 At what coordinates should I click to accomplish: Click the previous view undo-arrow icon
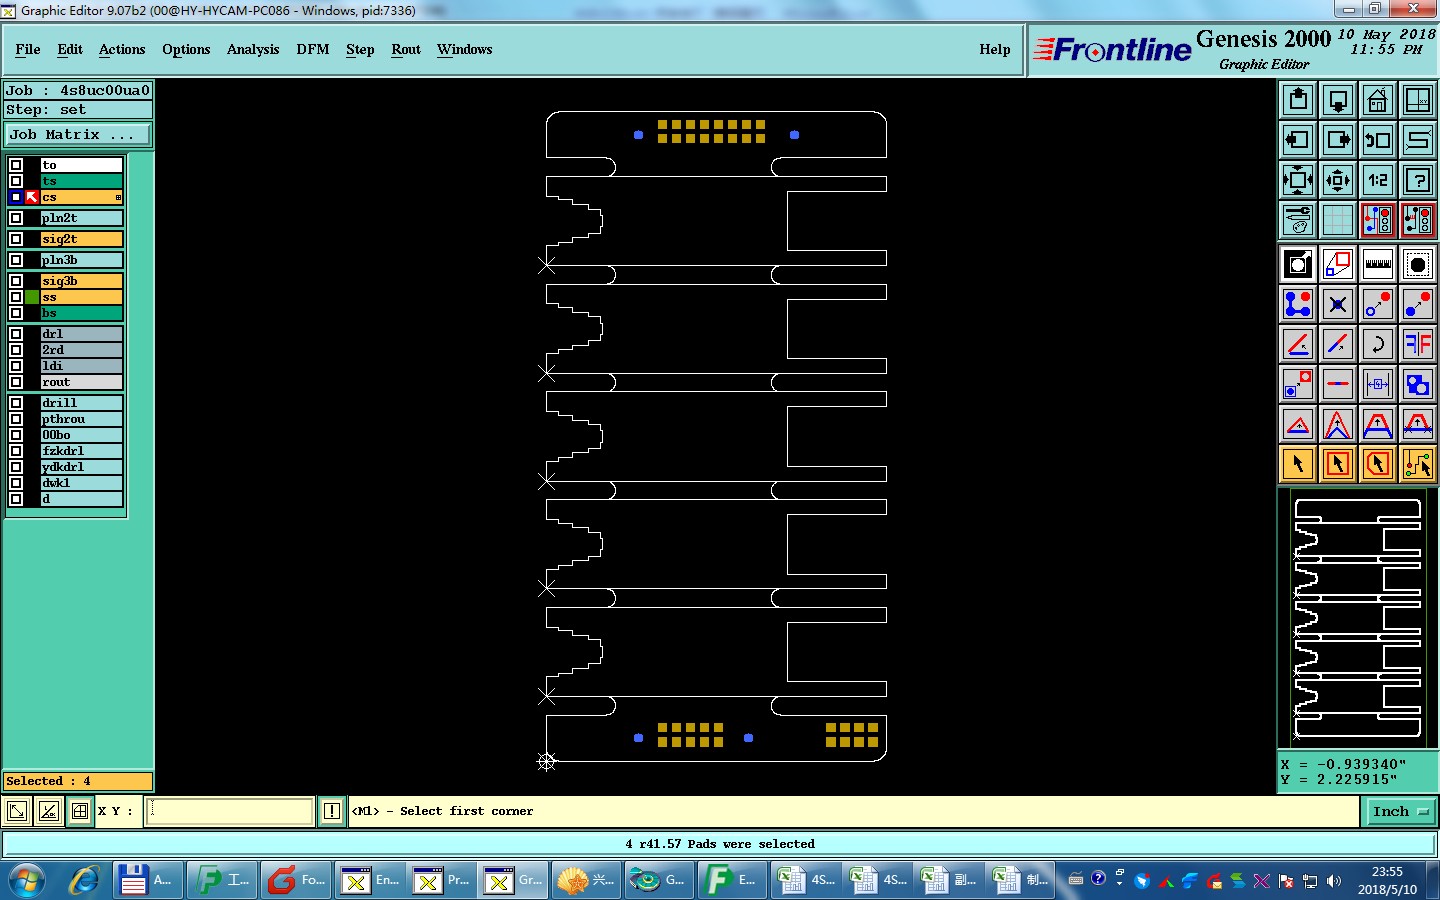[1378, 140]
